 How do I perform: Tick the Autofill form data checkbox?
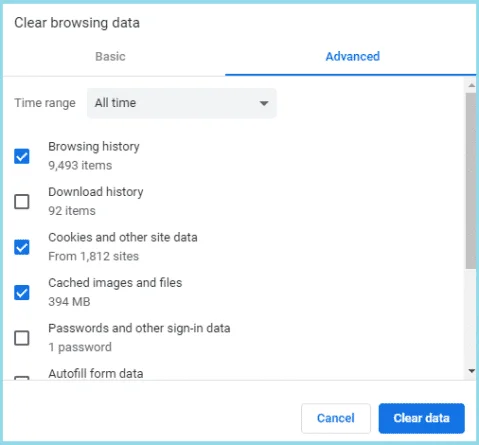coord(22,378)
